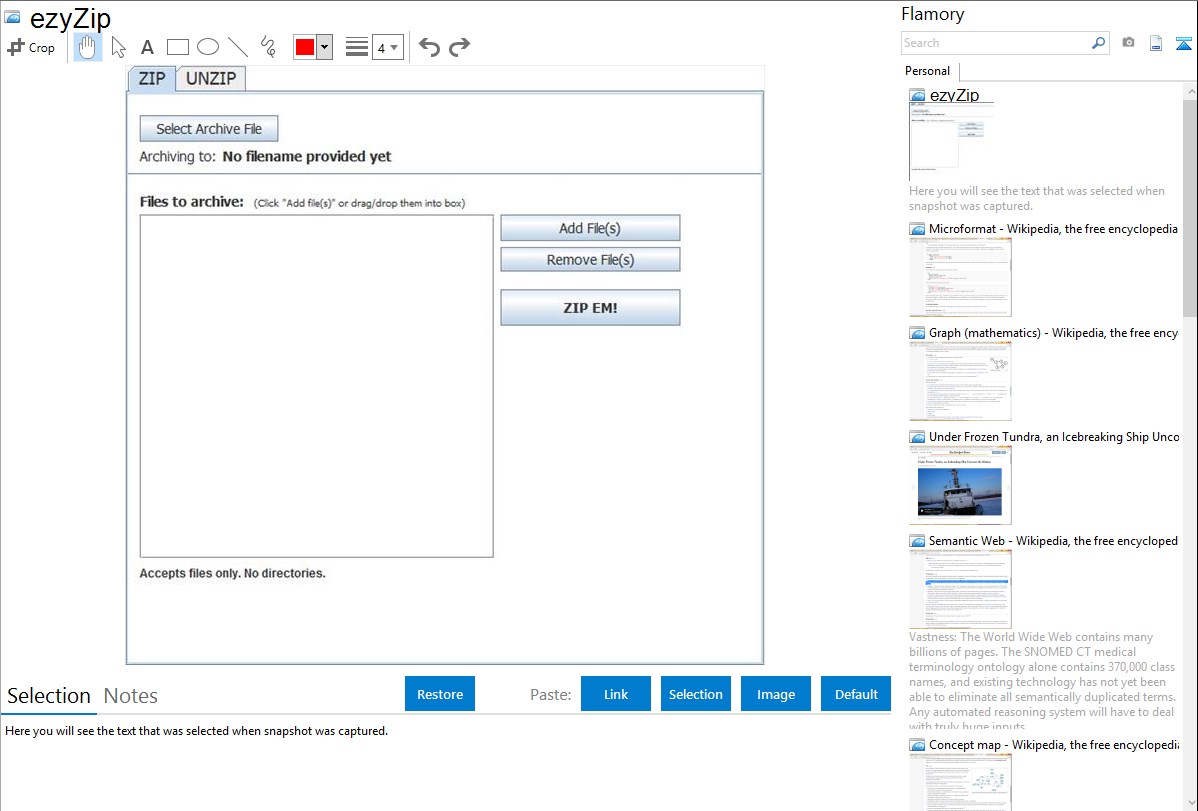
Task: Open the Microformat Wikipedia snapshot thumbnail
Action: coord(960,277)
